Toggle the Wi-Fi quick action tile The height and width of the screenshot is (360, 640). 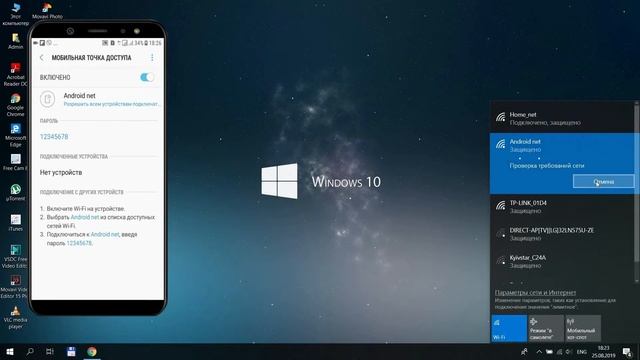[x=509, y=328]
